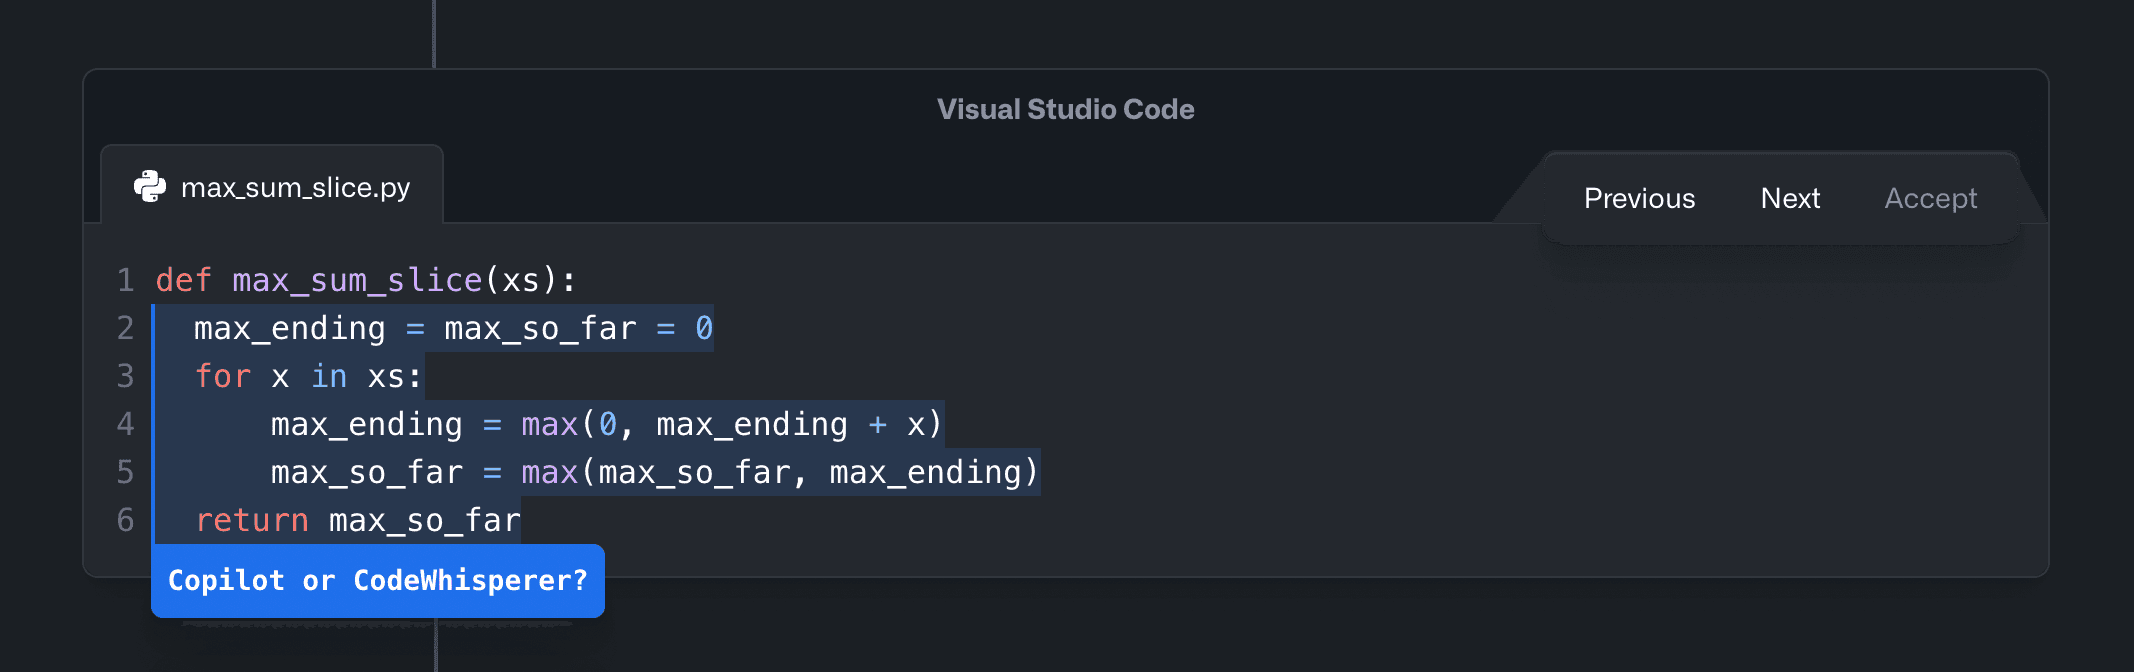Select line number 3 in the gutter
Image resolution: width=2134 pixels, height=672 pixels.
125,376
